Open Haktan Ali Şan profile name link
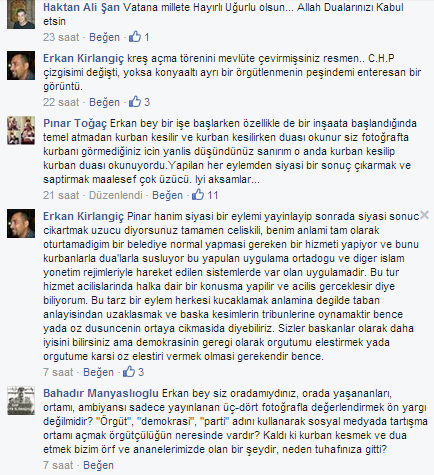This screenshot has height=475, width=434. [x=81, y=7]
